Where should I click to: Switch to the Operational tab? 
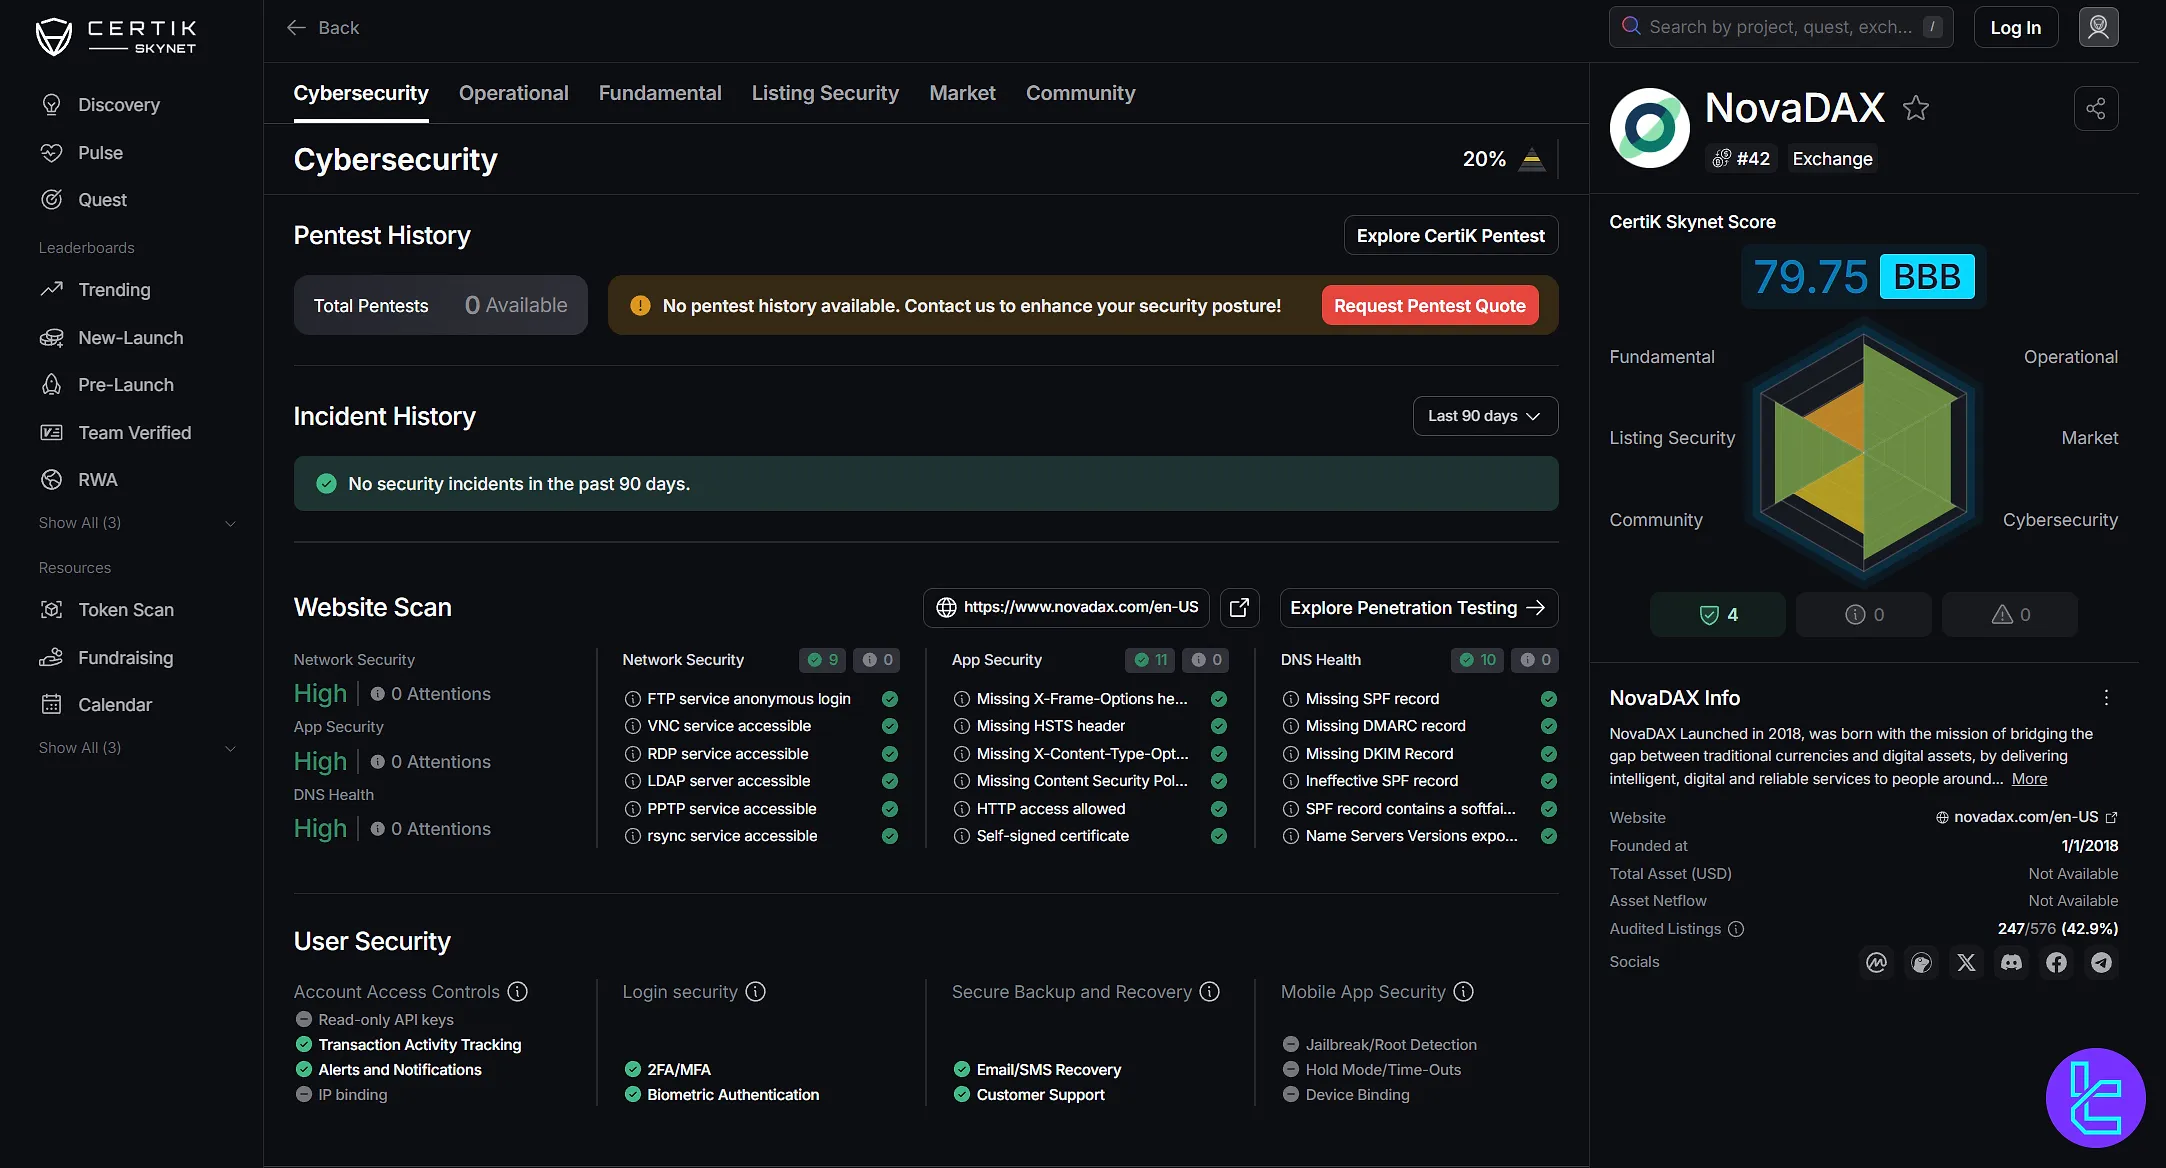pyautogui.click(x=513, y=93)
